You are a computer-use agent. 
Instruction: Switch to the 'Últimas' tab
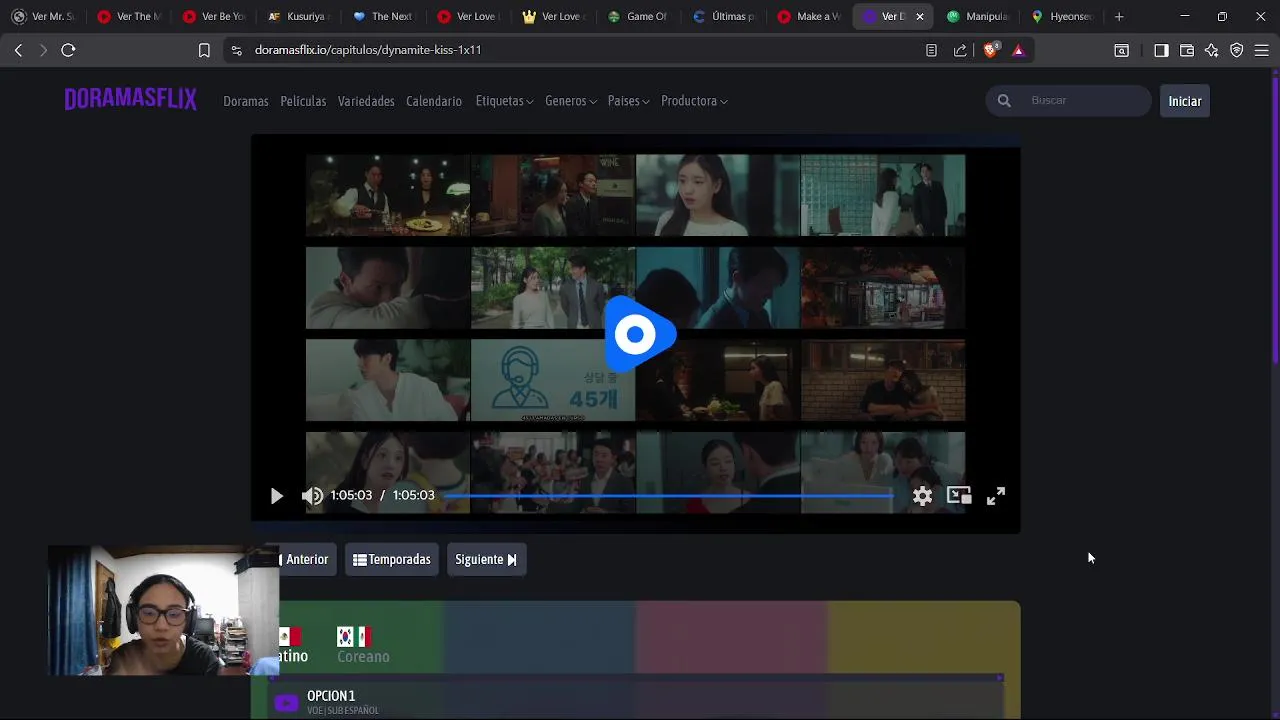coord(722,16)
